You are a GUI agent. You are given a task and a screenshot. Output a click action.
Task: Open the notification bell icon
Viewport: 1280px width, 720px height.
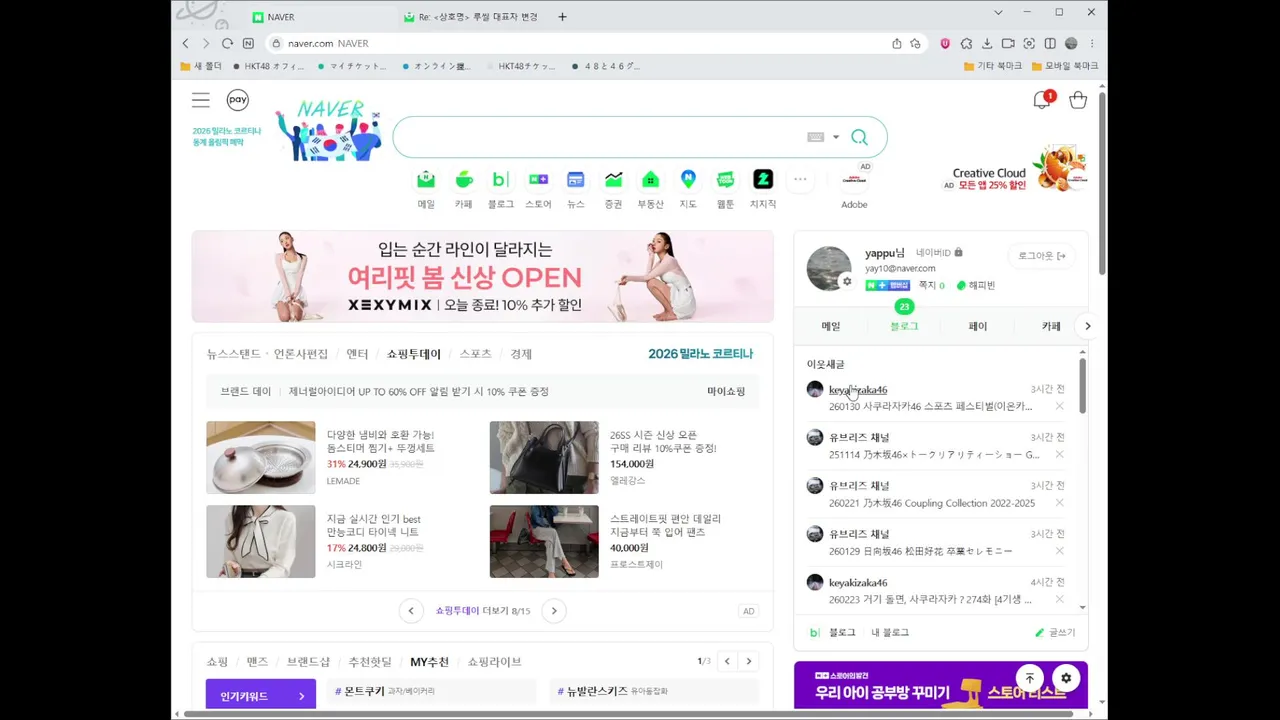pos(1042,100)
